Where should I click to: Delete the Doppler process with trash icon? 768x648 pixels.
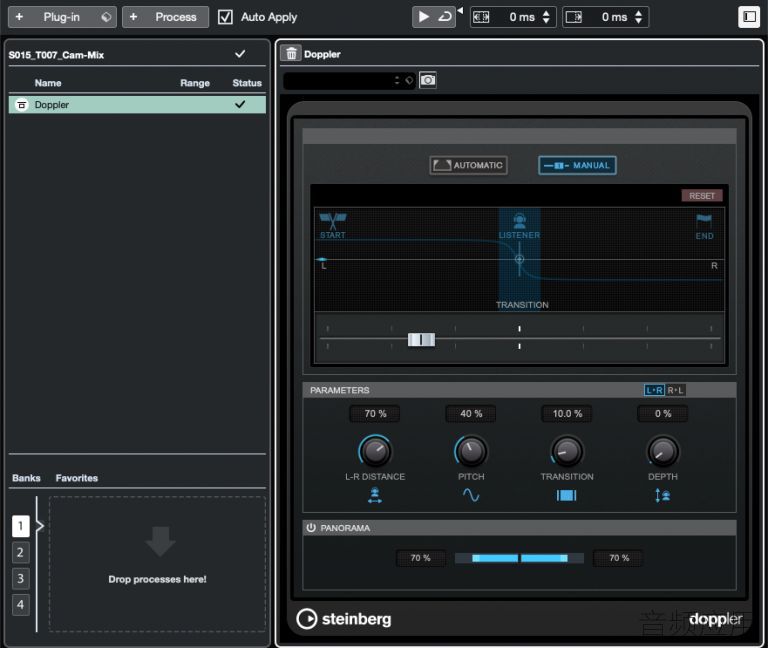(291, 53)
